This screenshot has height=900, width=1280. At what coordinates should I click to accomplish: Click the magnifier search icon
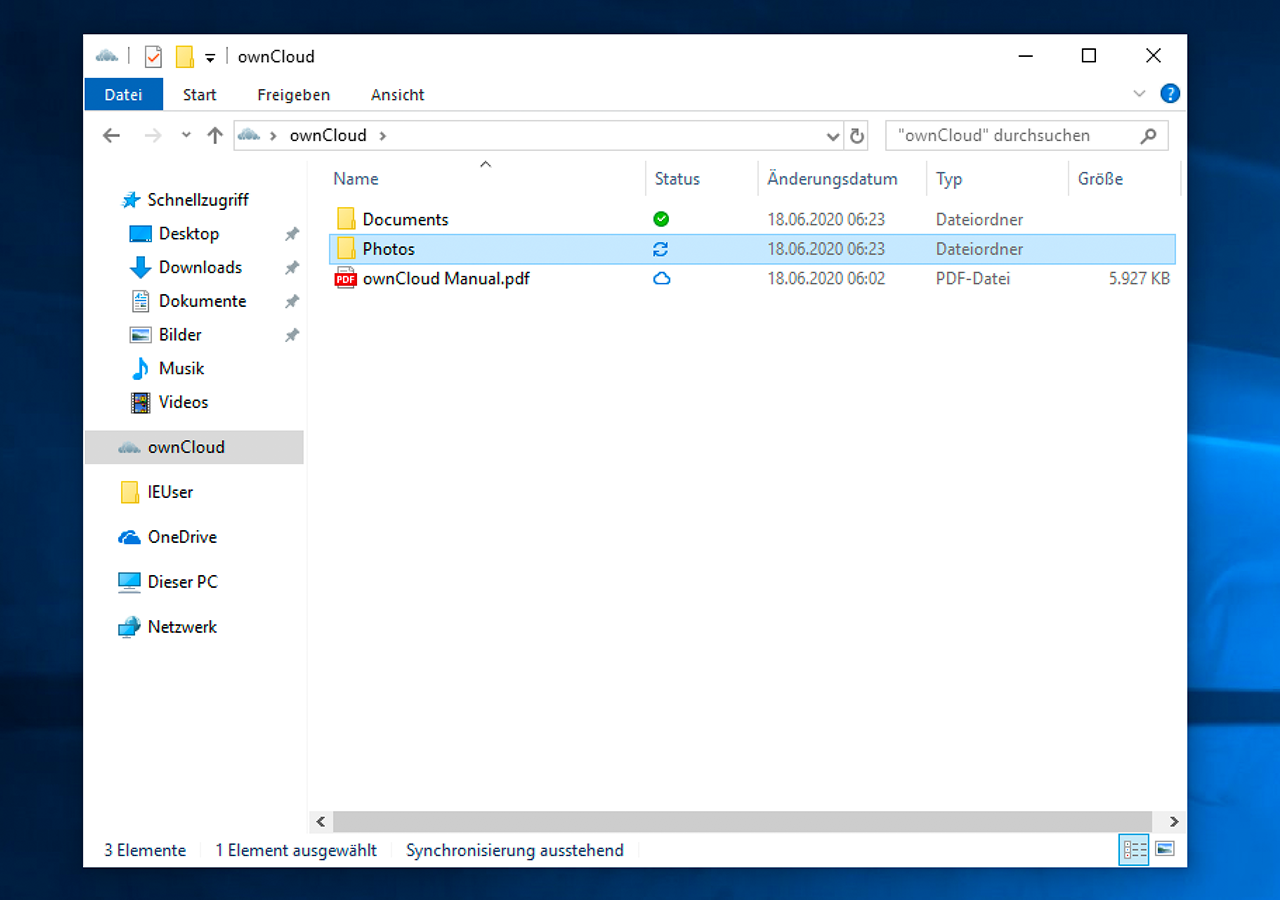click(1148, 135)
